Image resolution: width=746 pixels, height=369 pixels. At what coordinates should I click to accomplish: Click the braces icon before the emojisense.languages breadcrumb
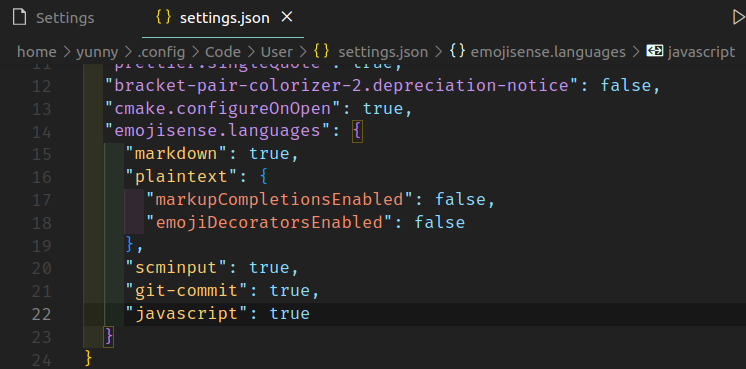(x=457, y=51)
